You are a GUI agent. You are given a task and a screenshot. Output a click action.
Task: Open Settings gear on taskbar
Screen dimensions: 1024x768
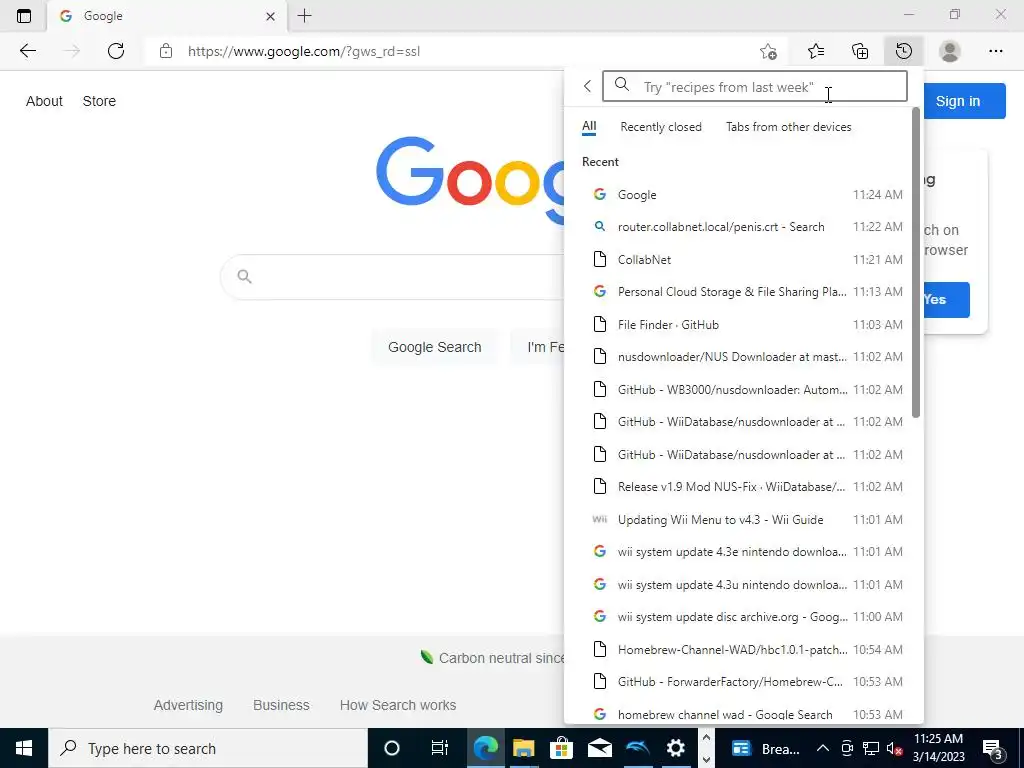tap(675, 748)
